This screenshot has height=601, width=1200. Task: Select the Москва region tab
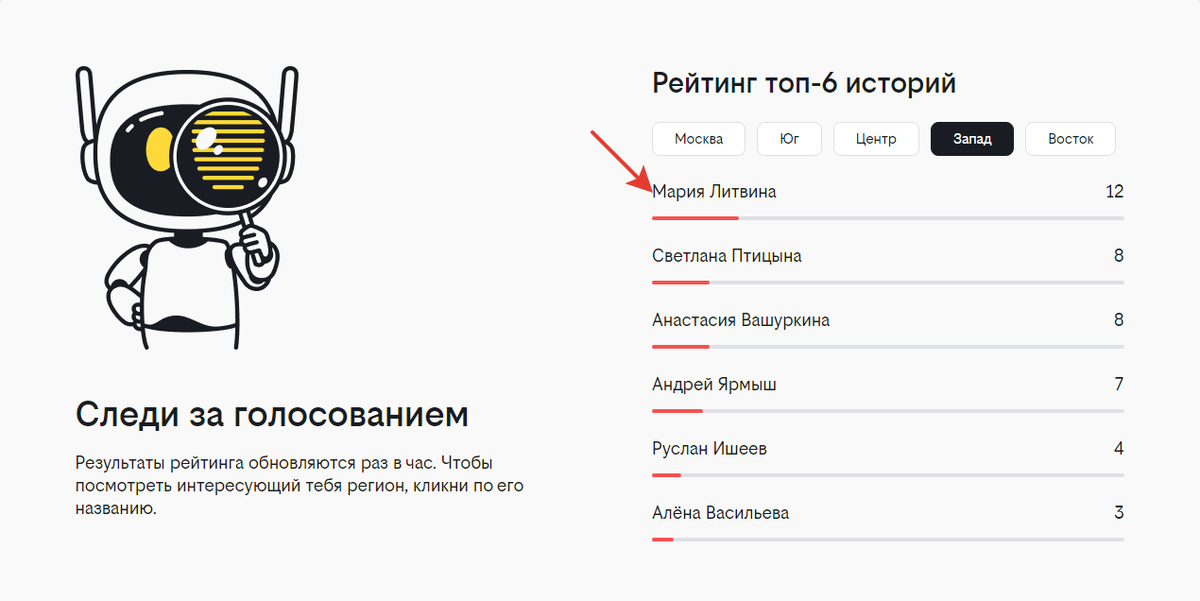point(698,139)
